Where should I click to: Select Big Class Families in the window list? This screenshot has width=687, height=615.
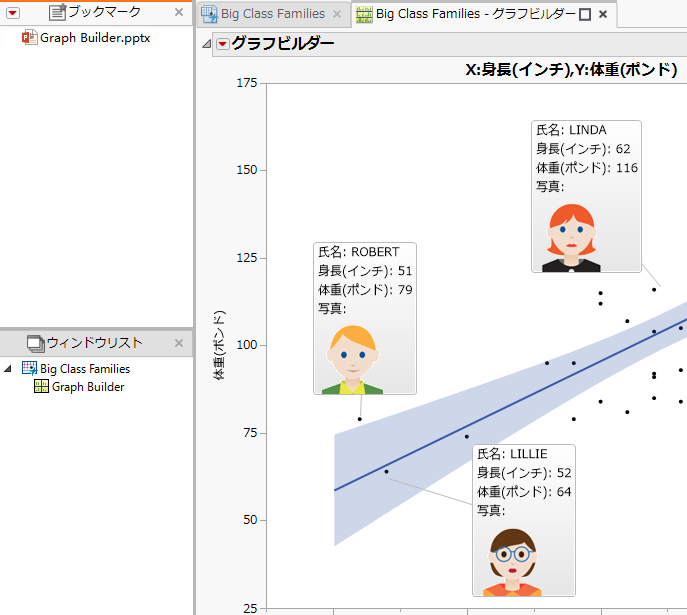pyautogui.click(x=85, y=369)
